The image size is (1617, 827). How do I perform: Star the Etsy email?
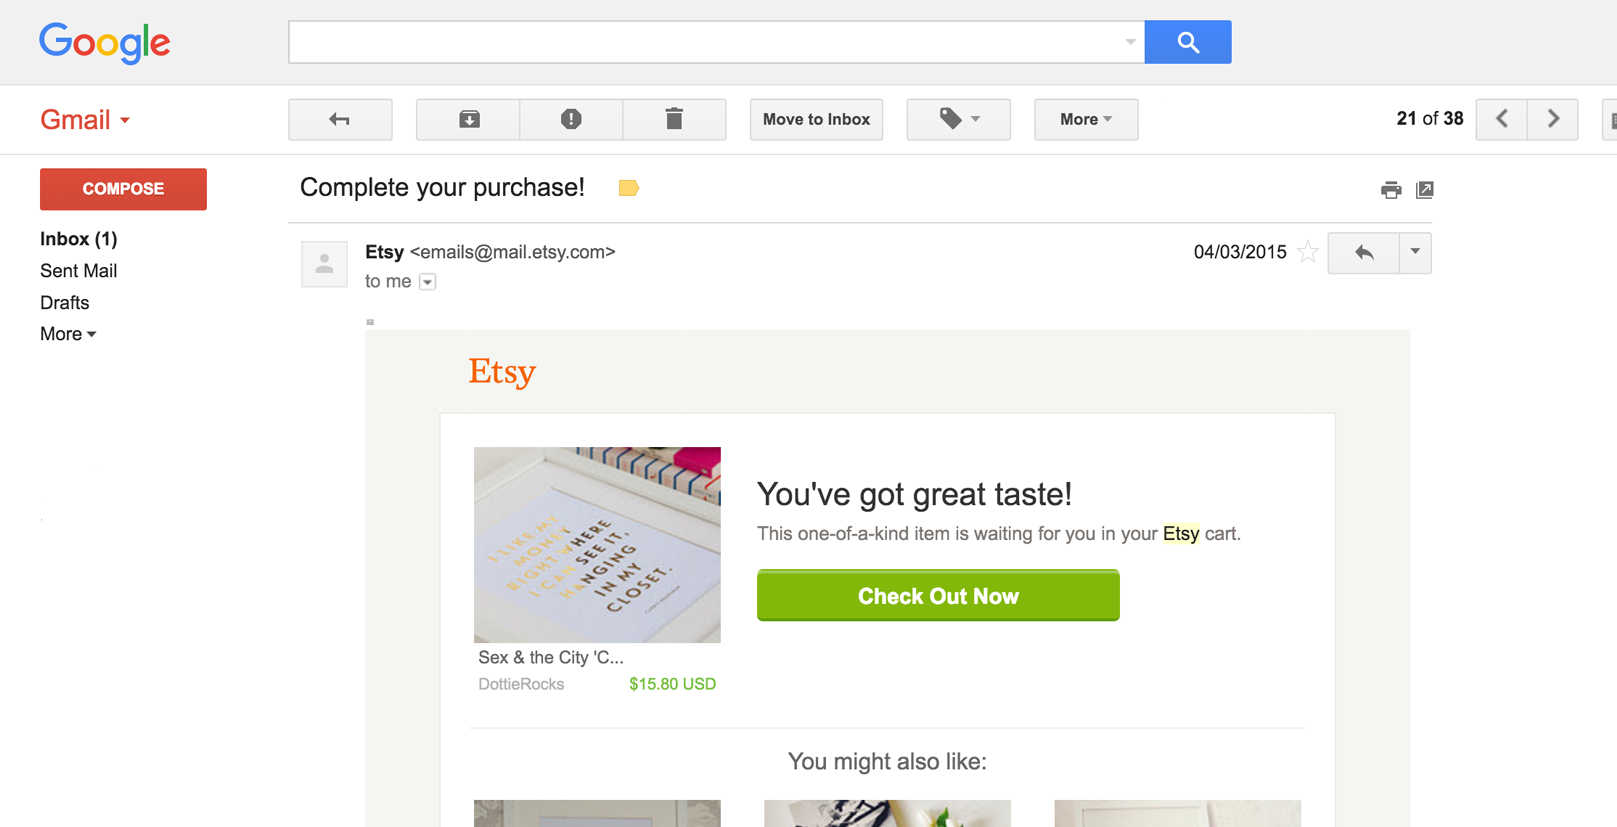tap(1307, 252)
